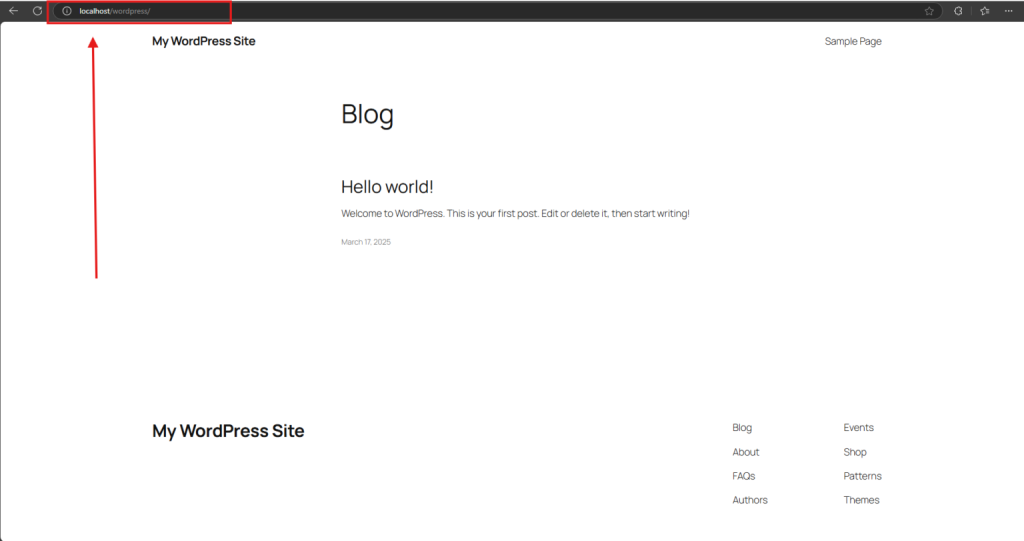Visit the FAQs footer link

743,476
